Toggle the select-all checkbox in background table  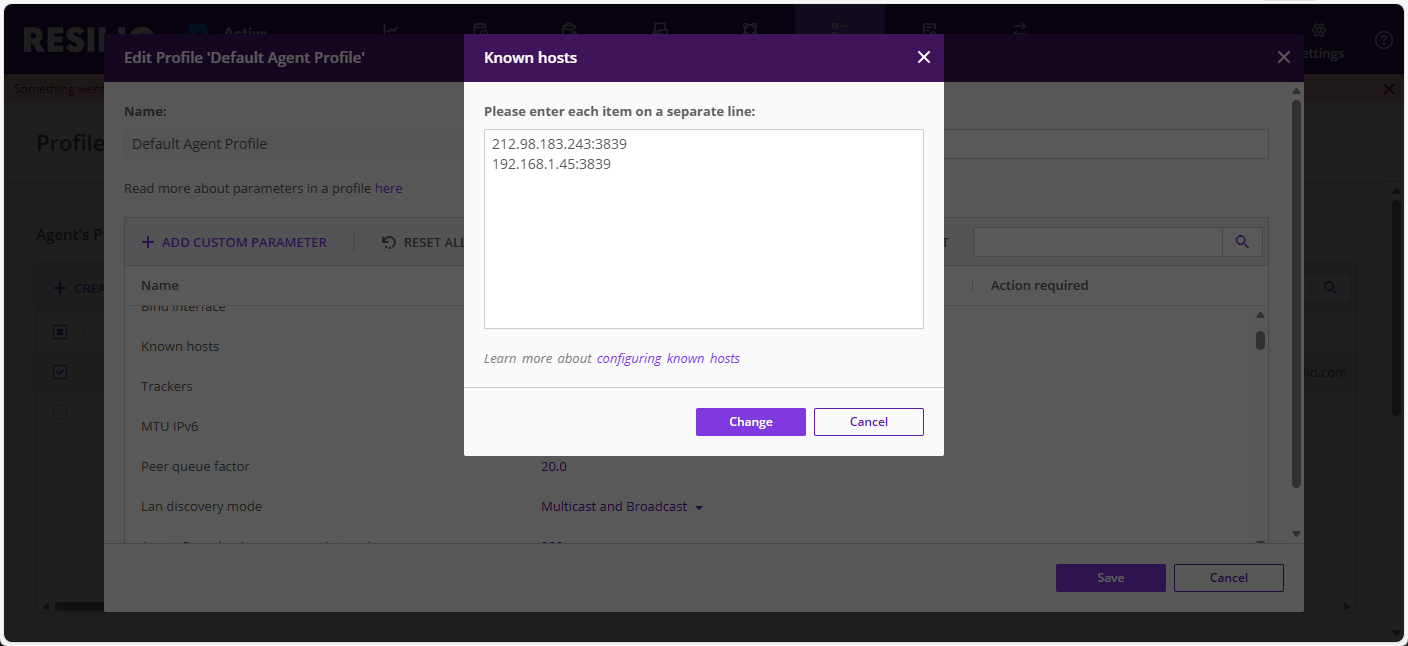point(60,331)
